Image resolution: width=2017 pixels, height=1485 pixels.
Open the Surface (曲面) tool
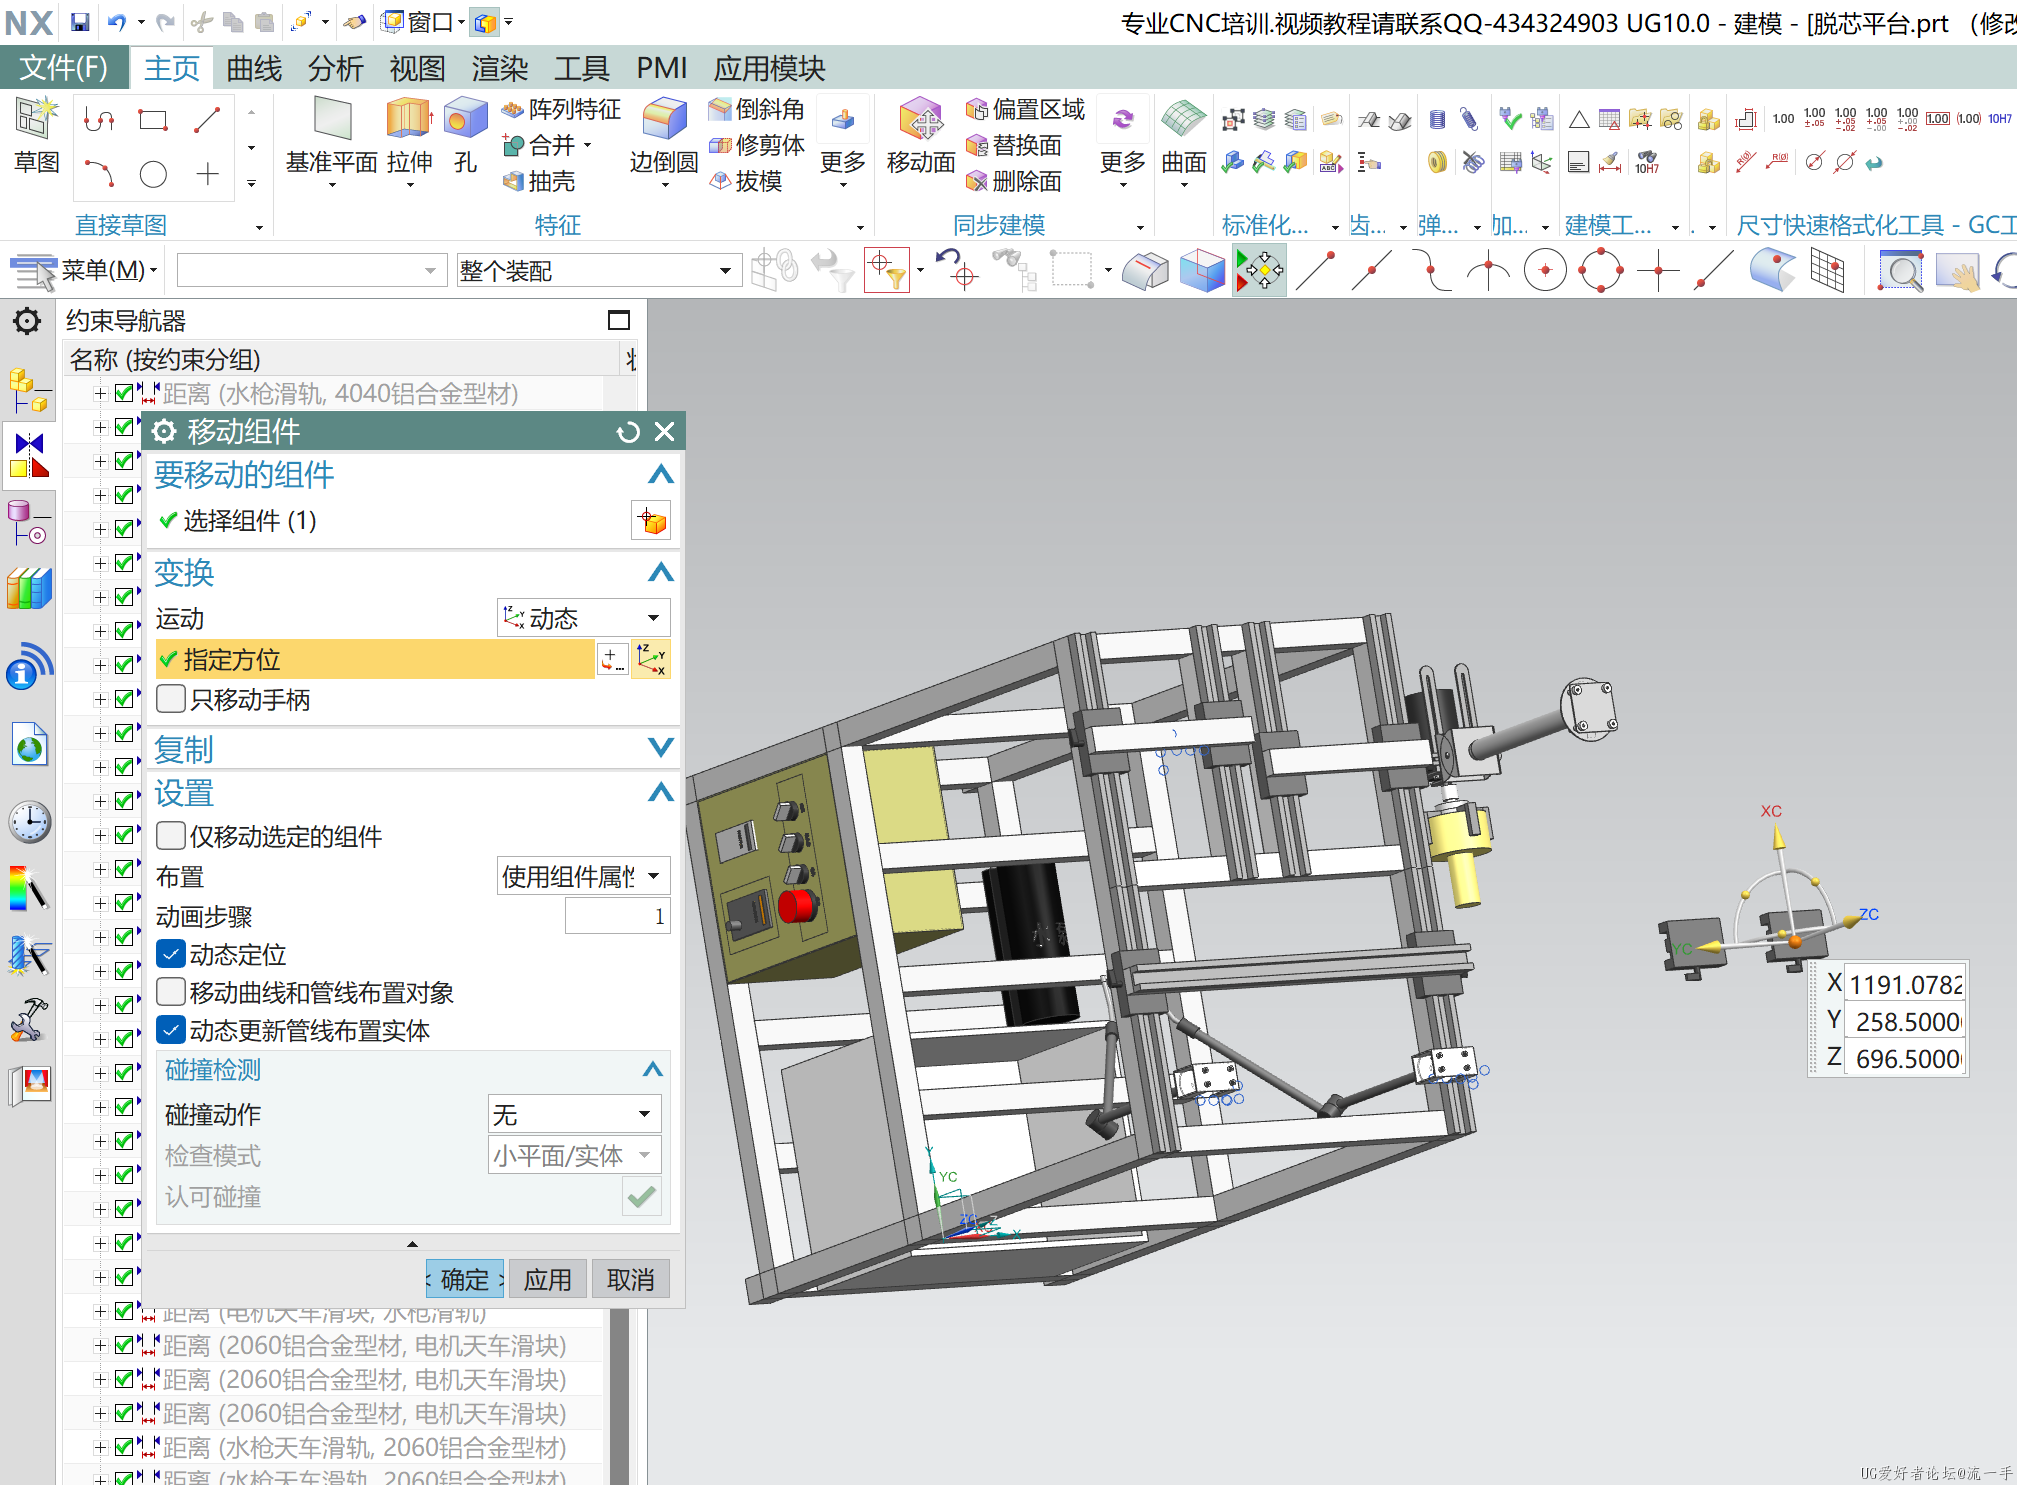1184,120
